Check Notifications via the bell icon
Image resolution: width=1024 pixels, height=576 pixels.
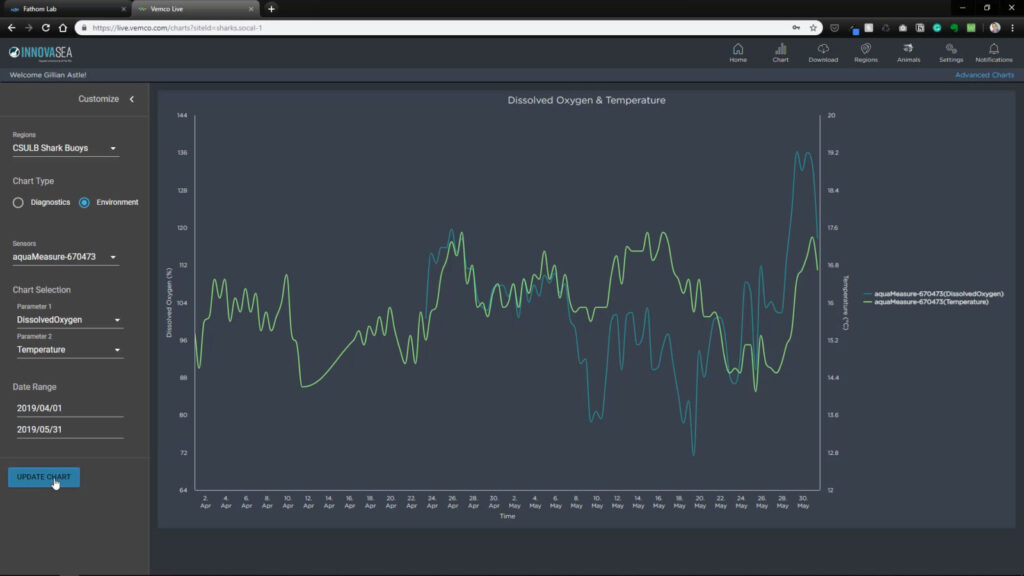pos(994,52)
